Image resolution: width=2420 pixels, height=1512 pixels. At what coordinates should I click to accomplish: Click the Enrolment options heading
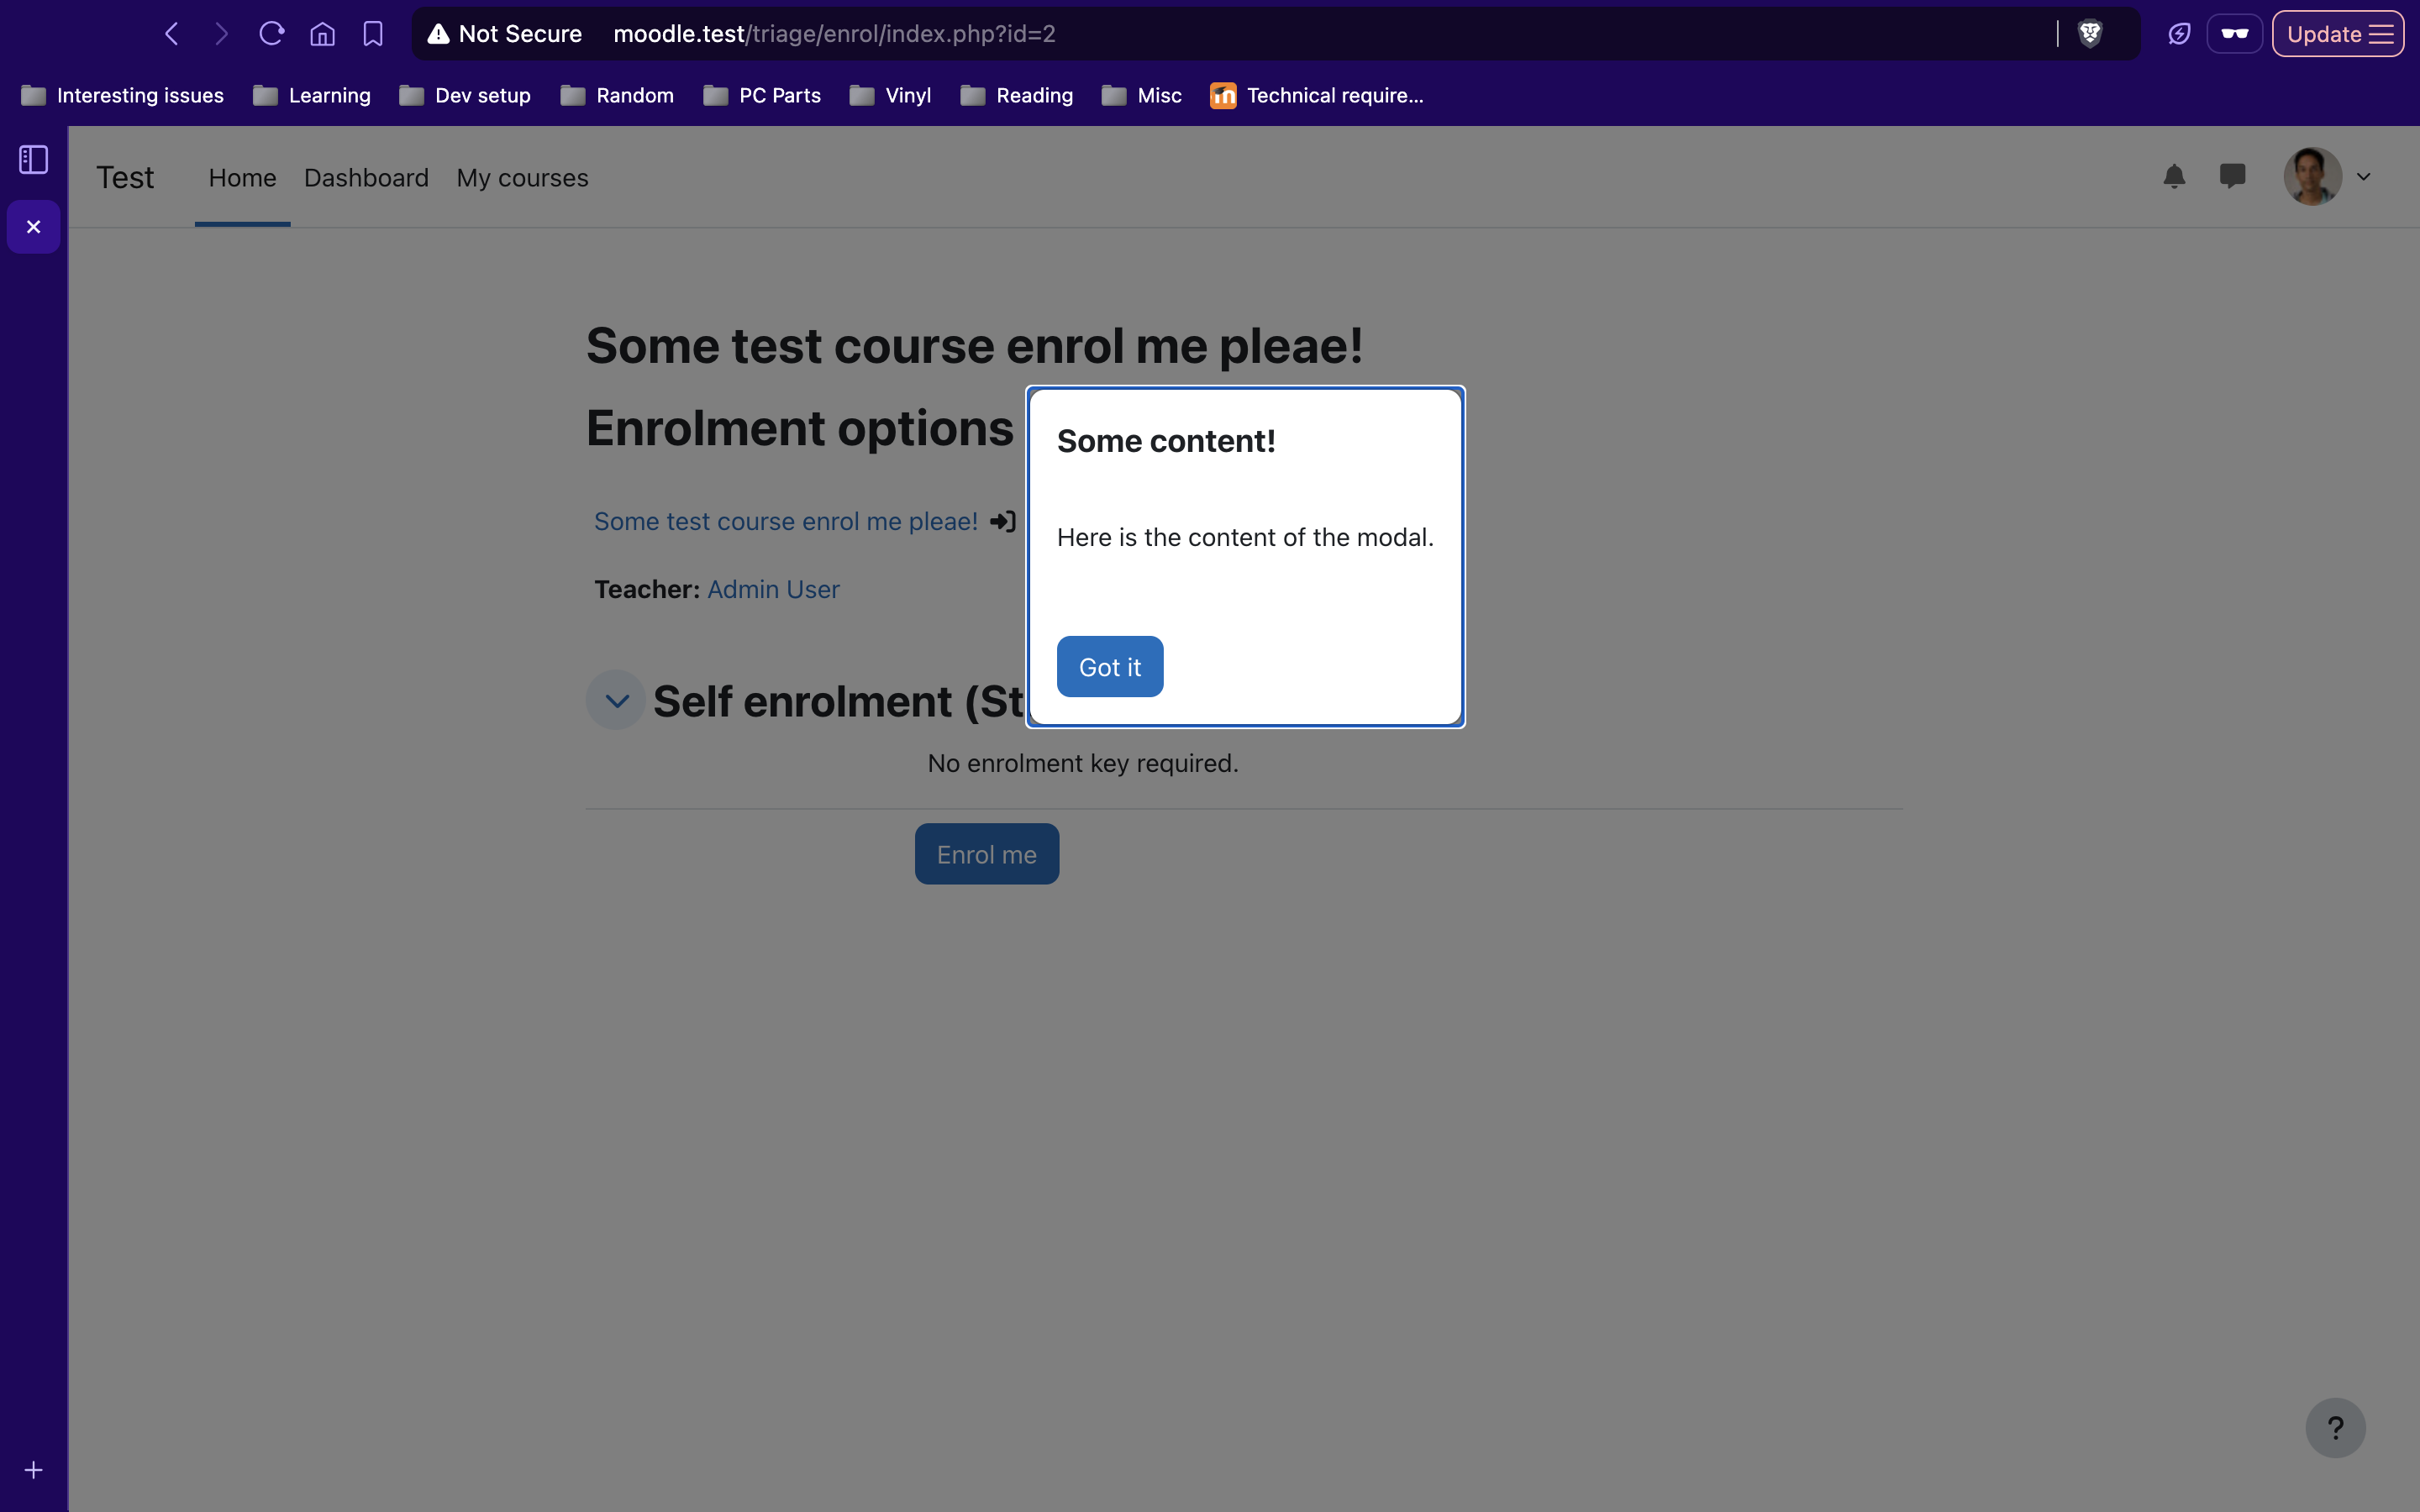coord(799,428)
